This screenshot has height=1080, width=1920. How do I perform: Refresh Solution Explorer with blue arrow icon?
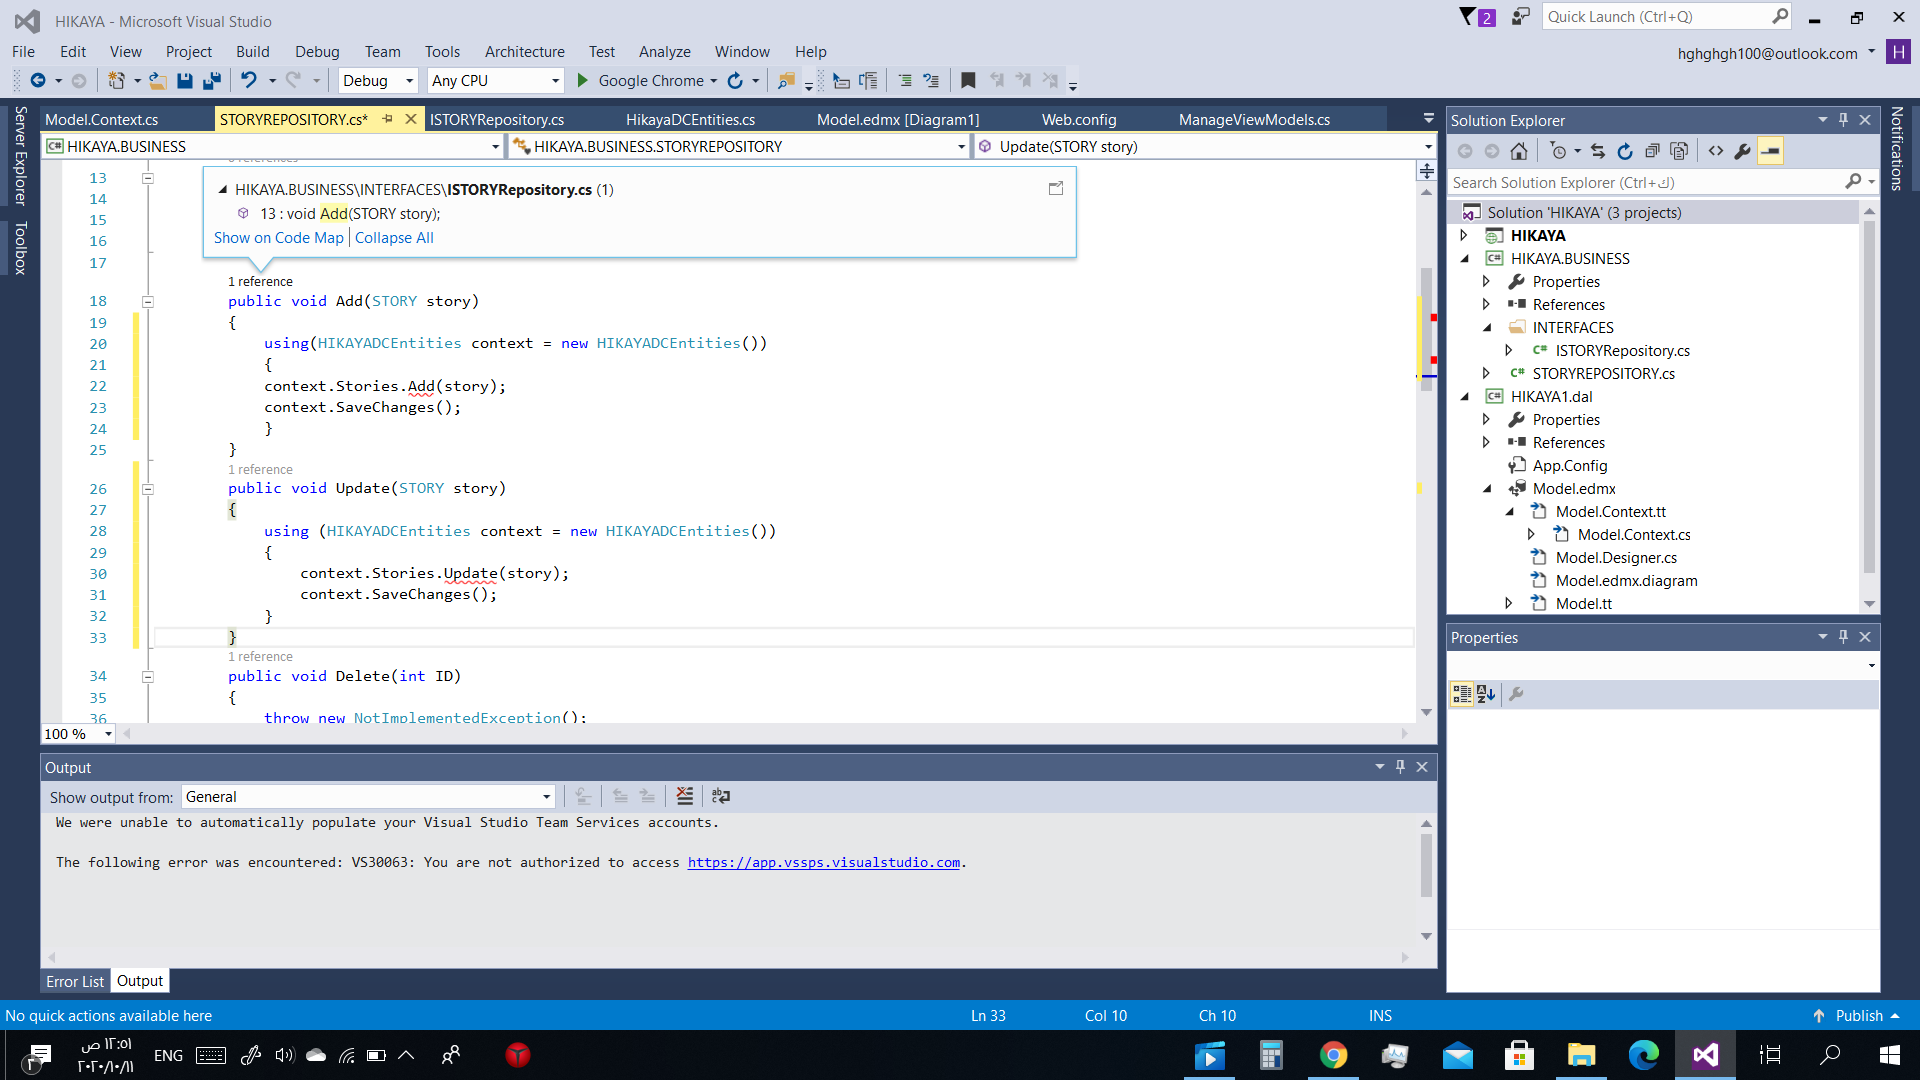[x=1625, y=151]
